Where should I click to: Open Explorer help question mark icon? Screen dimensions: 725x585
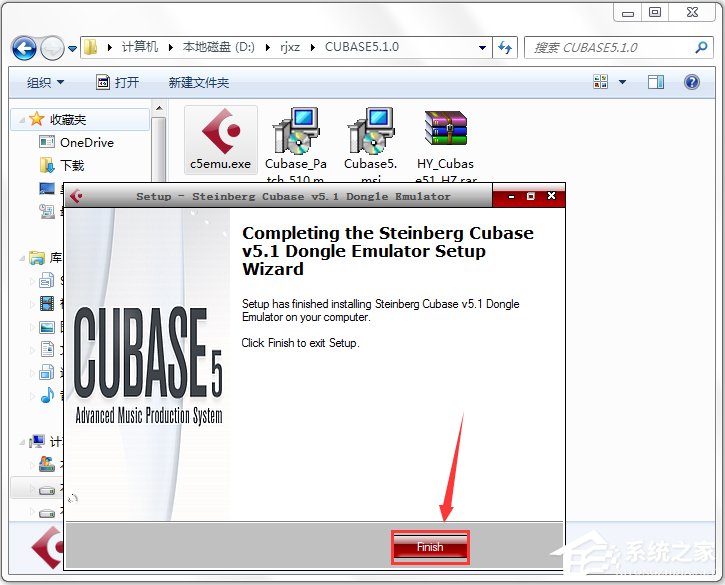click(x=692, y=82)
